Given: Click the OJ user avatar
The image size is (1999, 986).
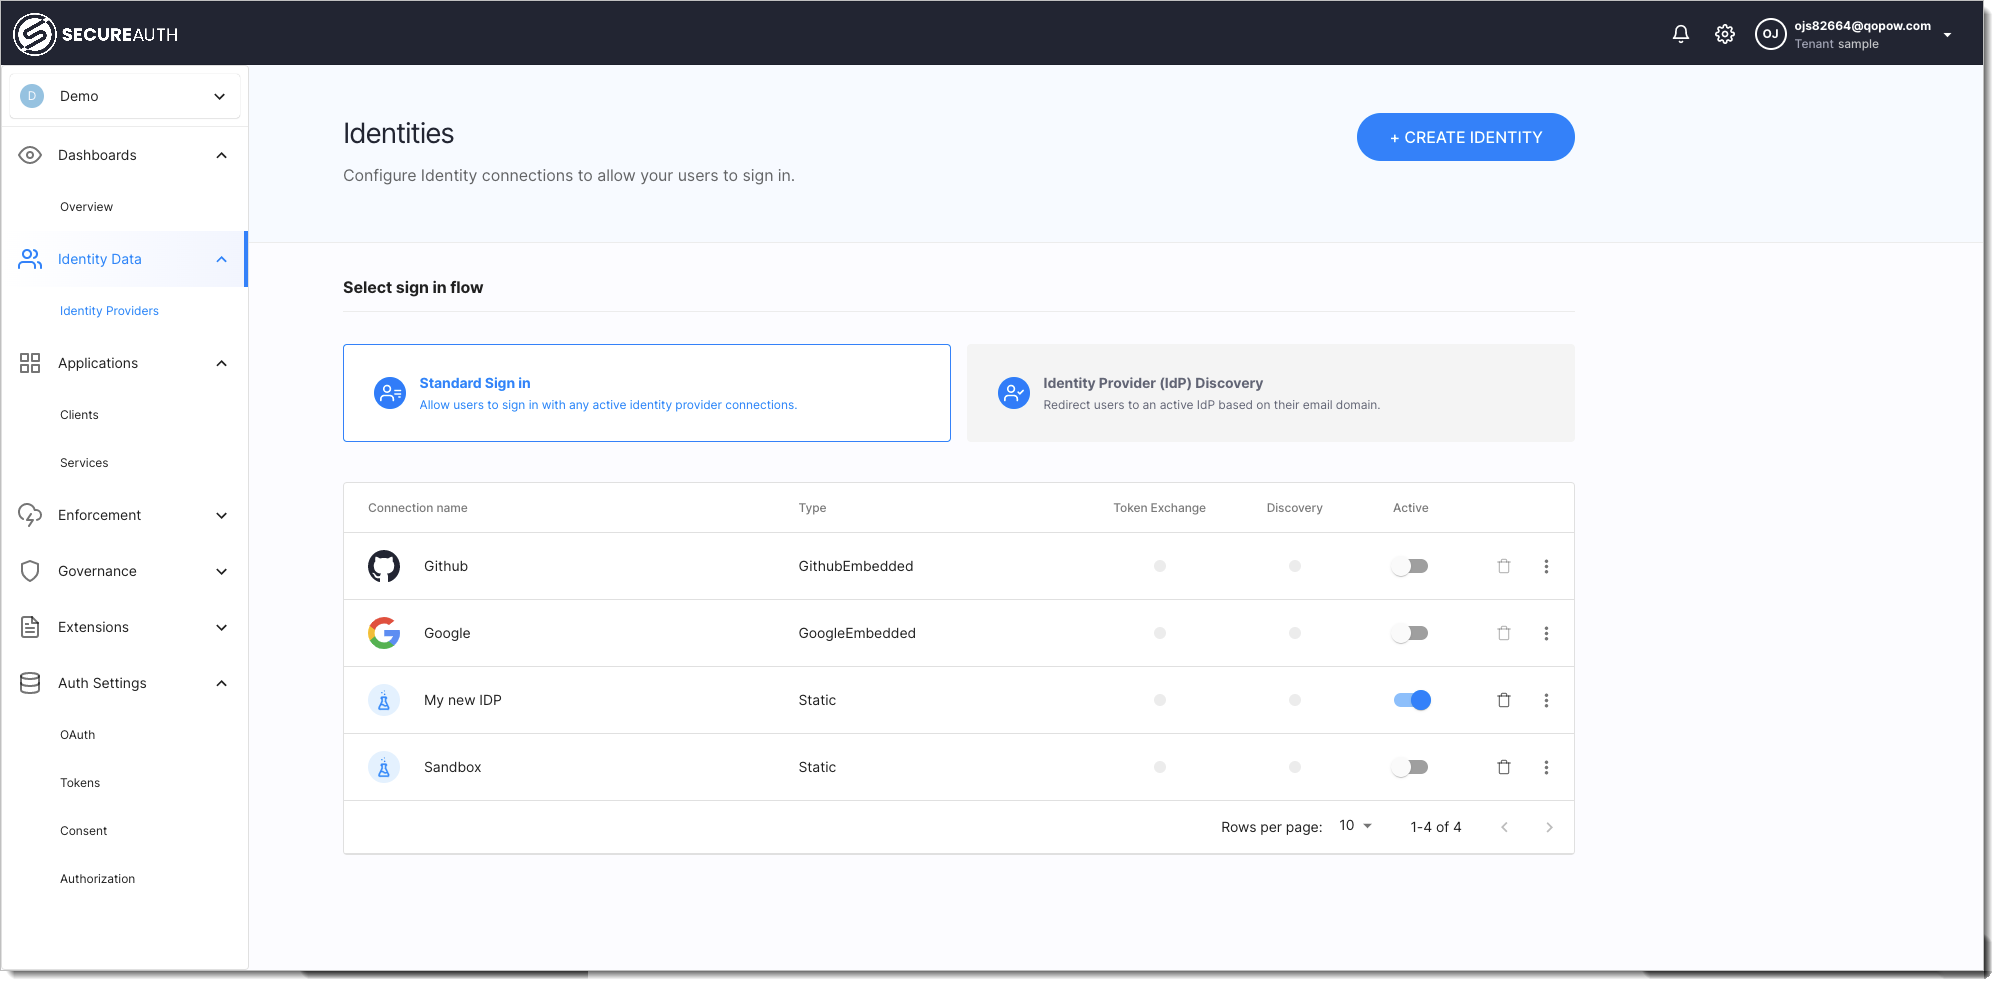Looking at the screenshot, I should point(1770,34).
